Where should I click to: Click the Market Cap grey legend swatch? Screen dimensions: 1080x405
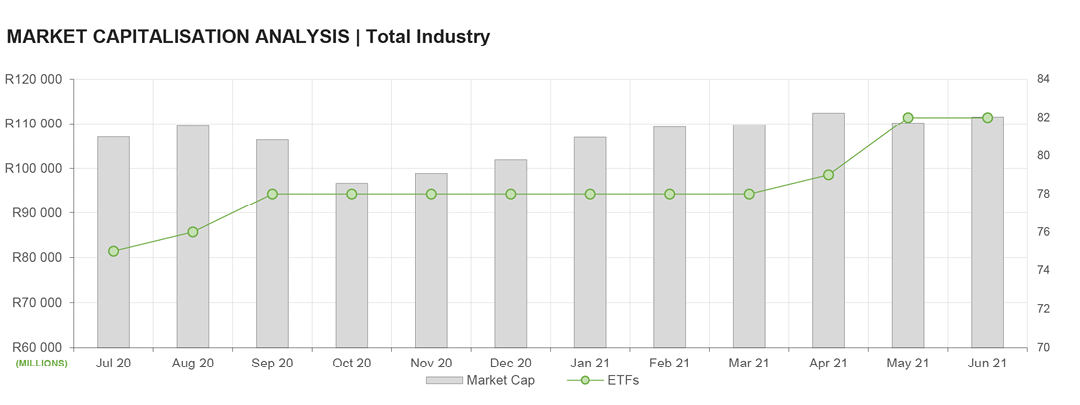[444, 380]
